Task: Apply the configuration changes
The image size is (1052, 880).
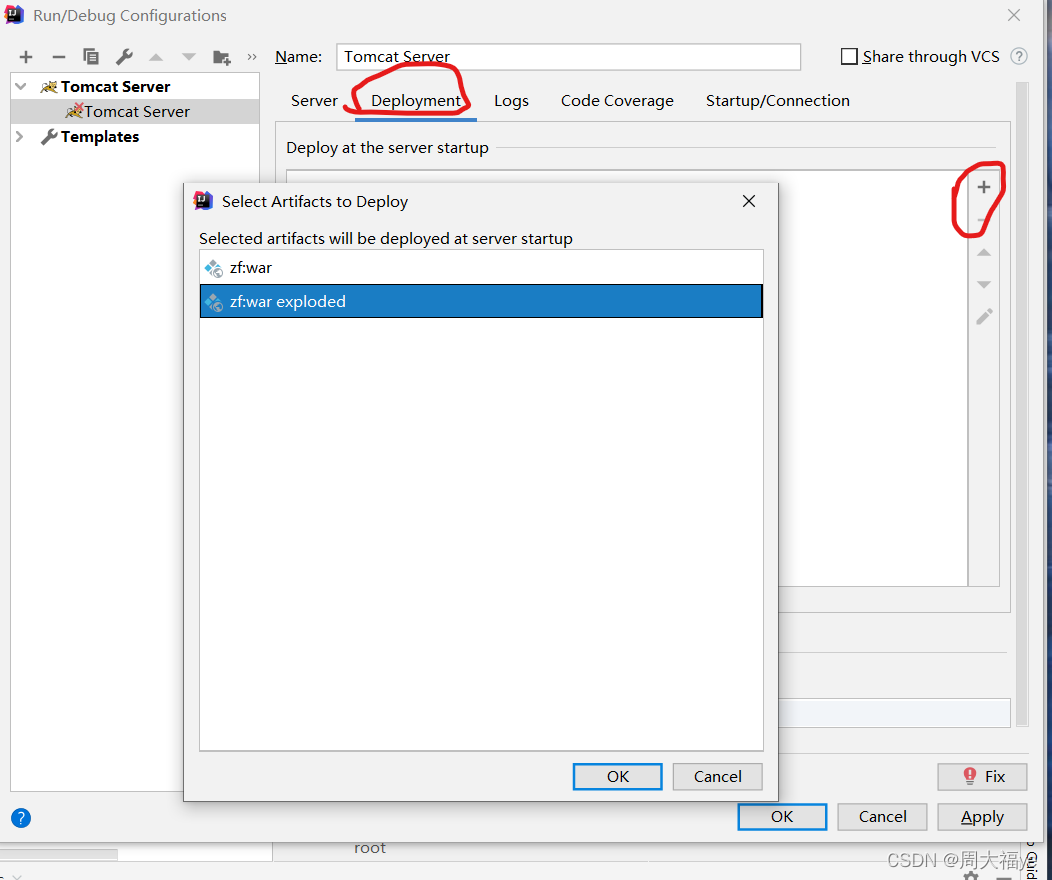Action: click(982, 817)
